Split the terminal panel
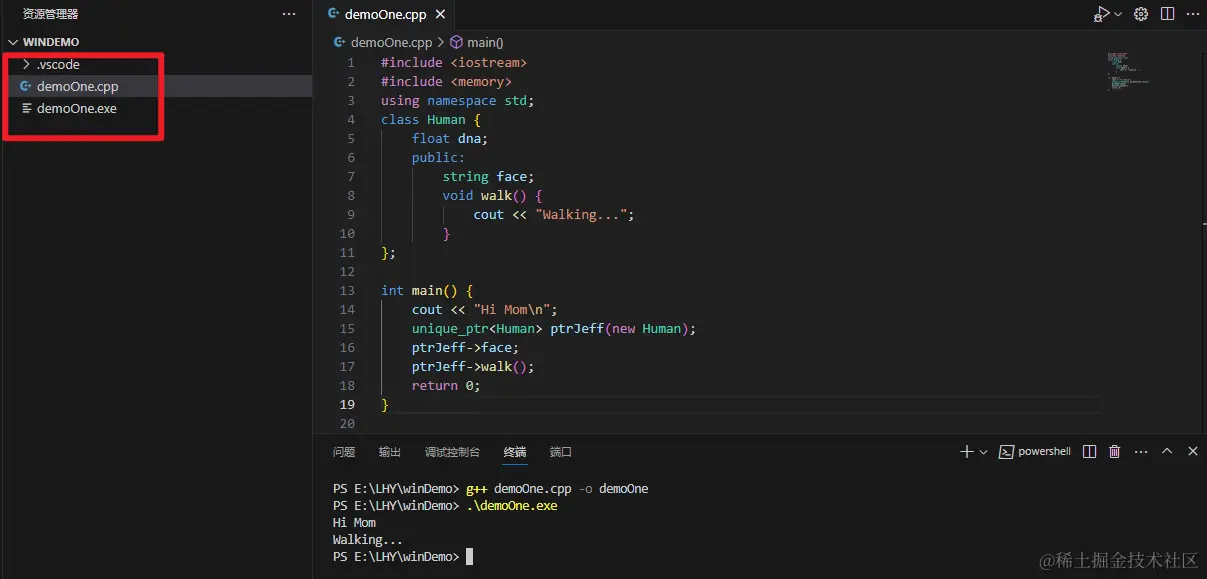This screenshot has width=1207, height=579. 1090,452
